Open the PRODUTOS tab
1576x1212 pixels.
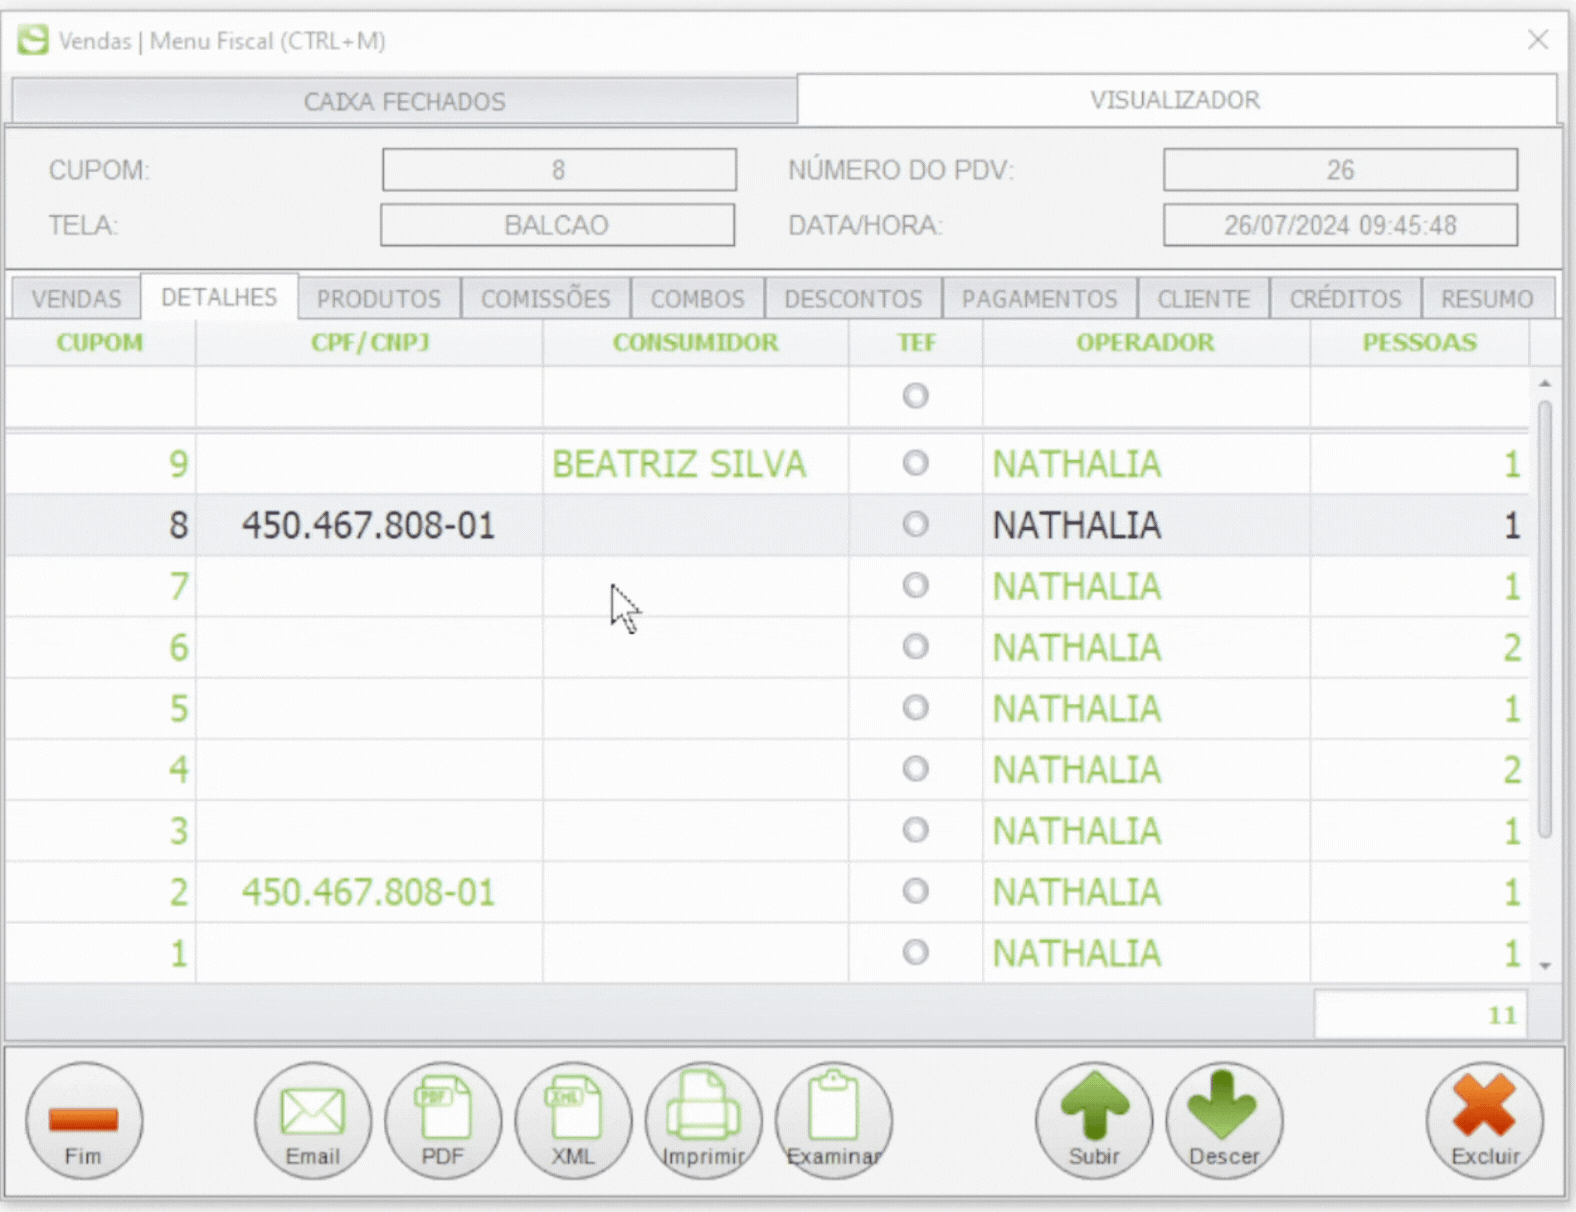(379, 299)
